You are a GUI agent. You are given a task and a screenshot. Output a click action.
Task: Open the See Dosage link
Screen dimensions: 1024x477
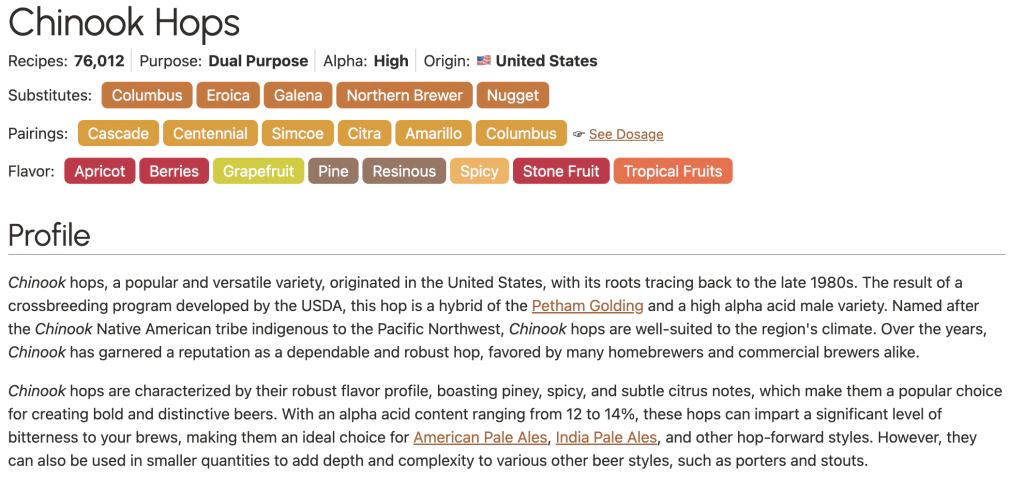[626, 134]
